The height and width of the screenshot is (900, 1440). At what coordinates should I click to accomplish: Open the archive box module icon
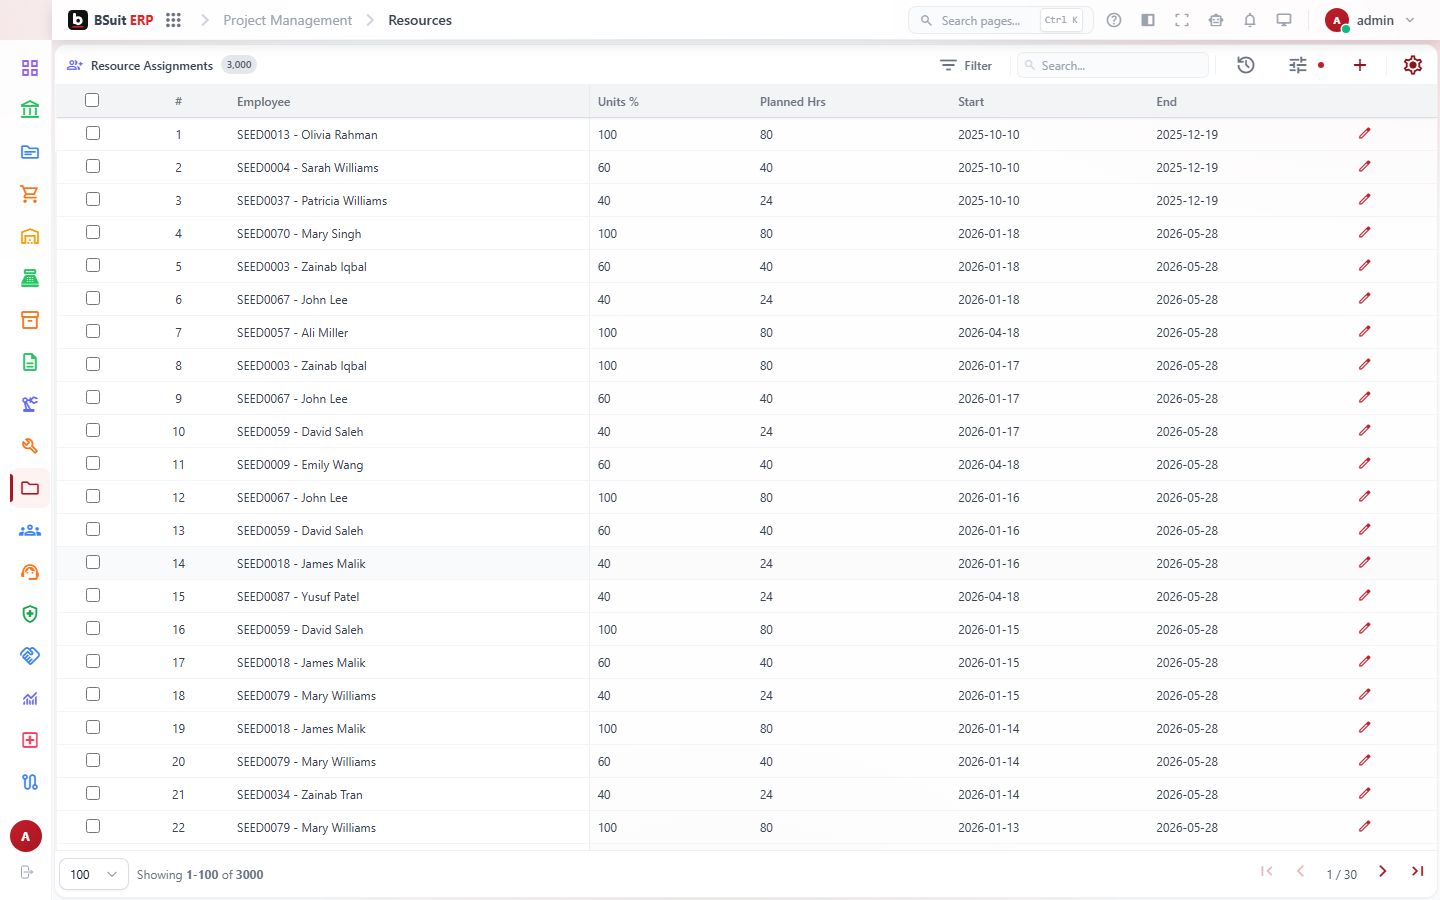point(30,320)
